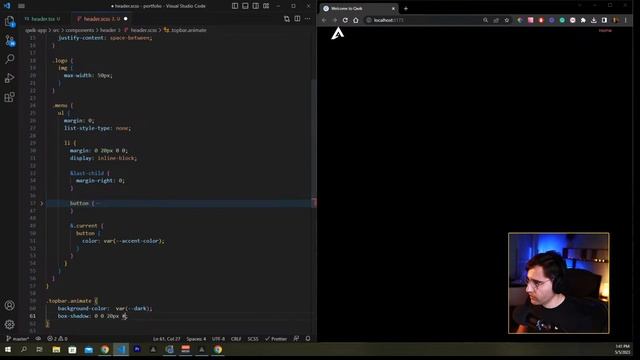This screenshot has width=640, height=360.
Task: Open the Run and Debug view
Action: tap(9, 78)
